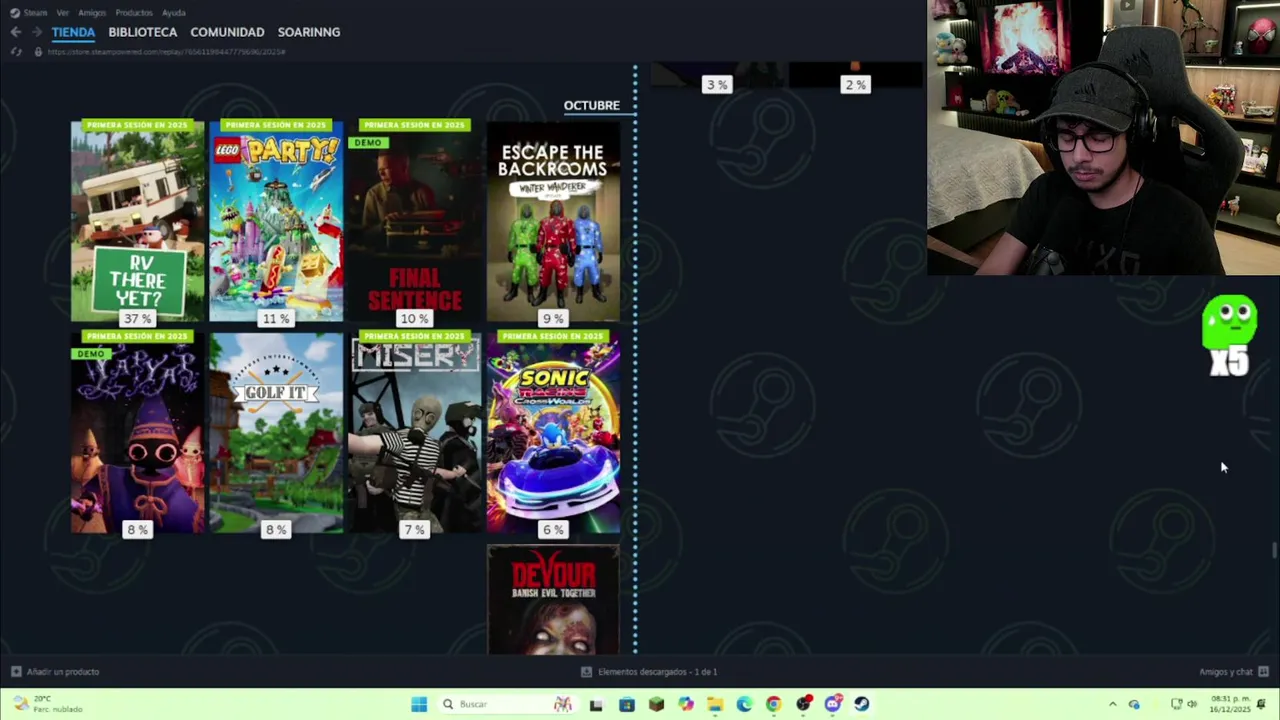Go back with the left arrow
Image resolution: width=1280 pixels, height=720 pixels.
point(15,32)
